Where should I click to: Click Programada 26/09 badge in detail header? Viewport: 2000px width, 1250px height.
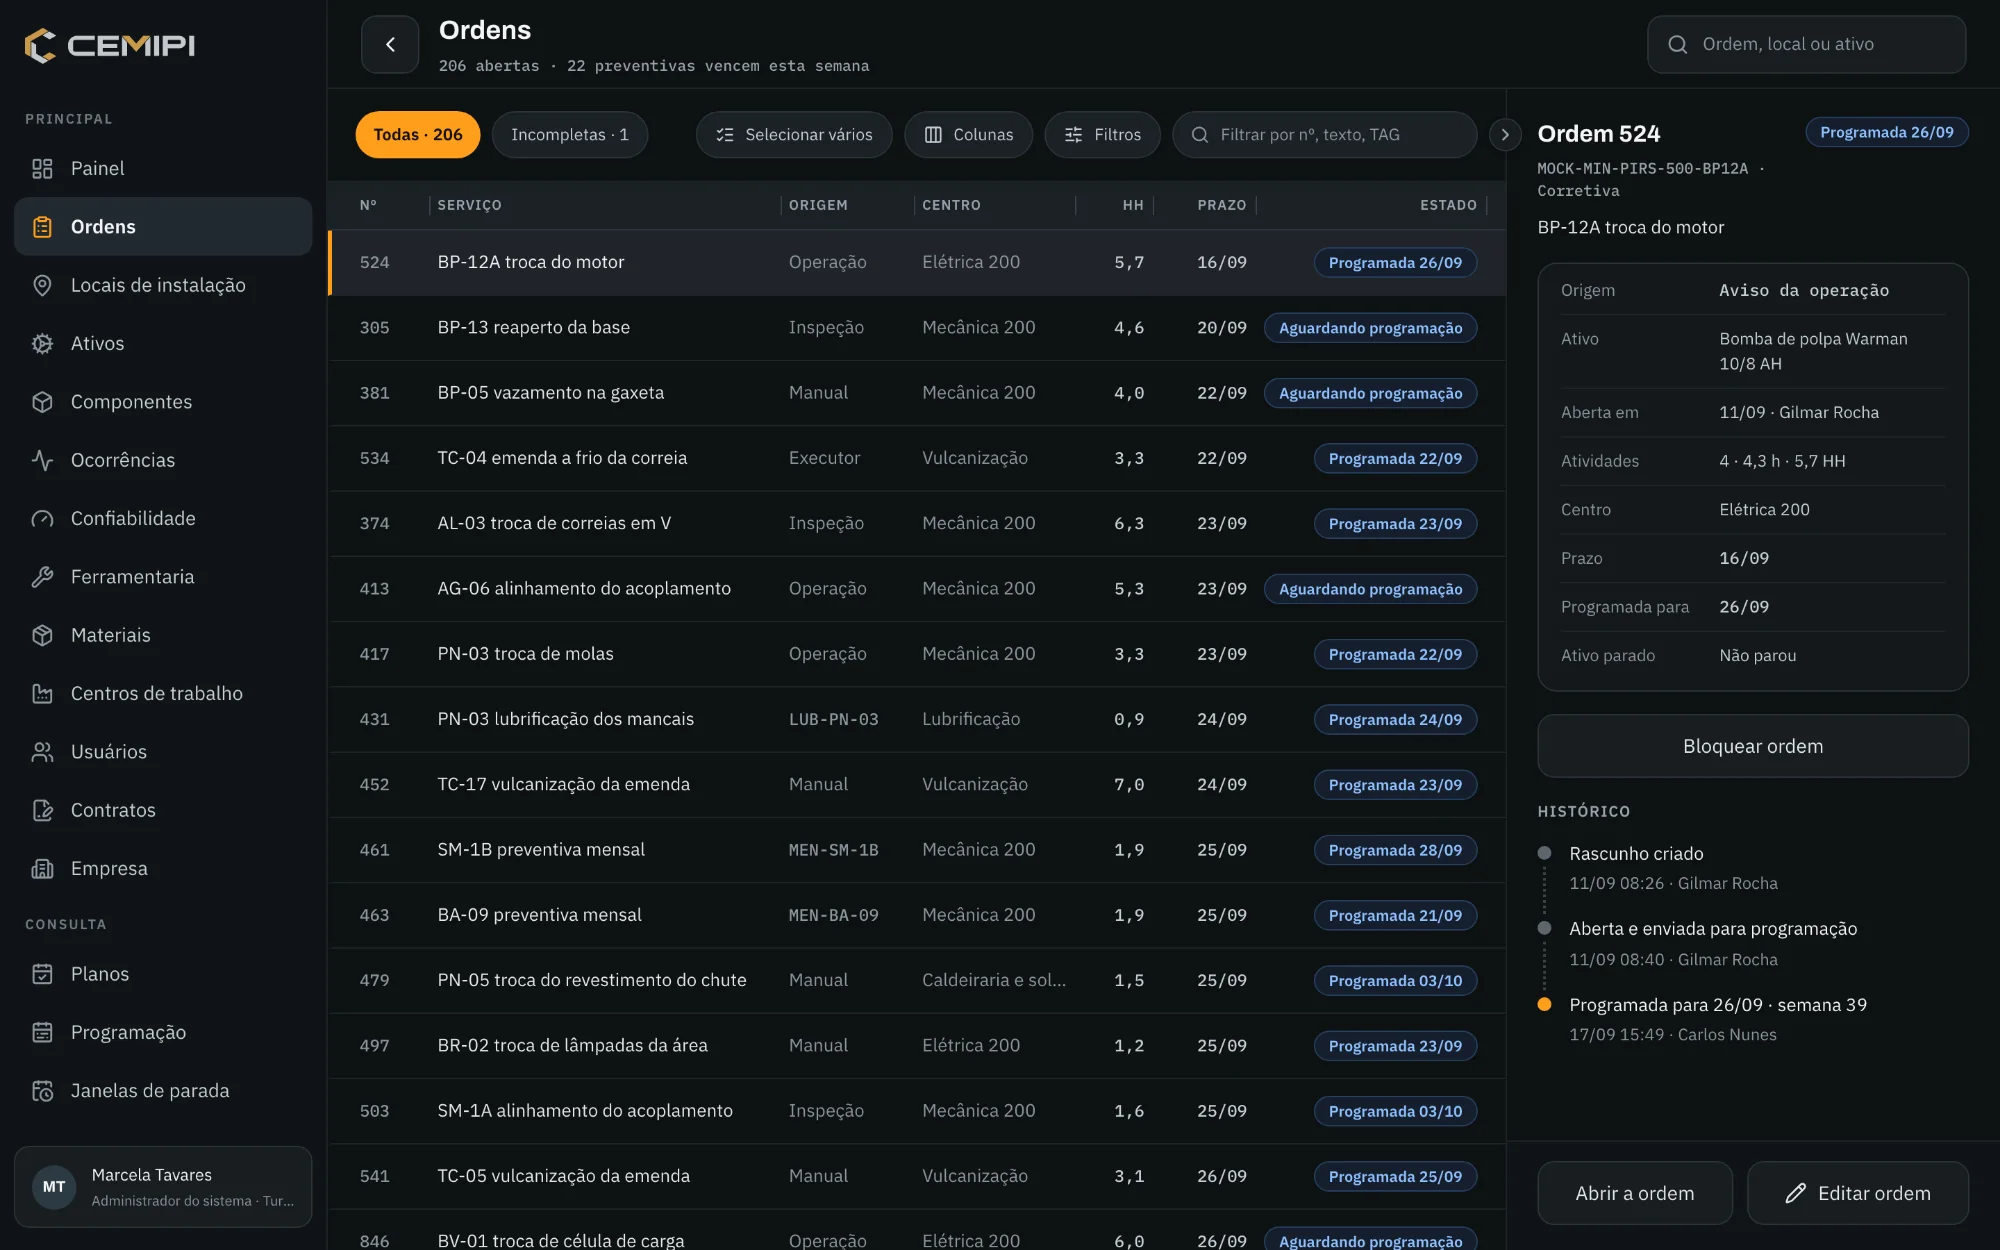pyautogui.click(x=1886, y=132)
